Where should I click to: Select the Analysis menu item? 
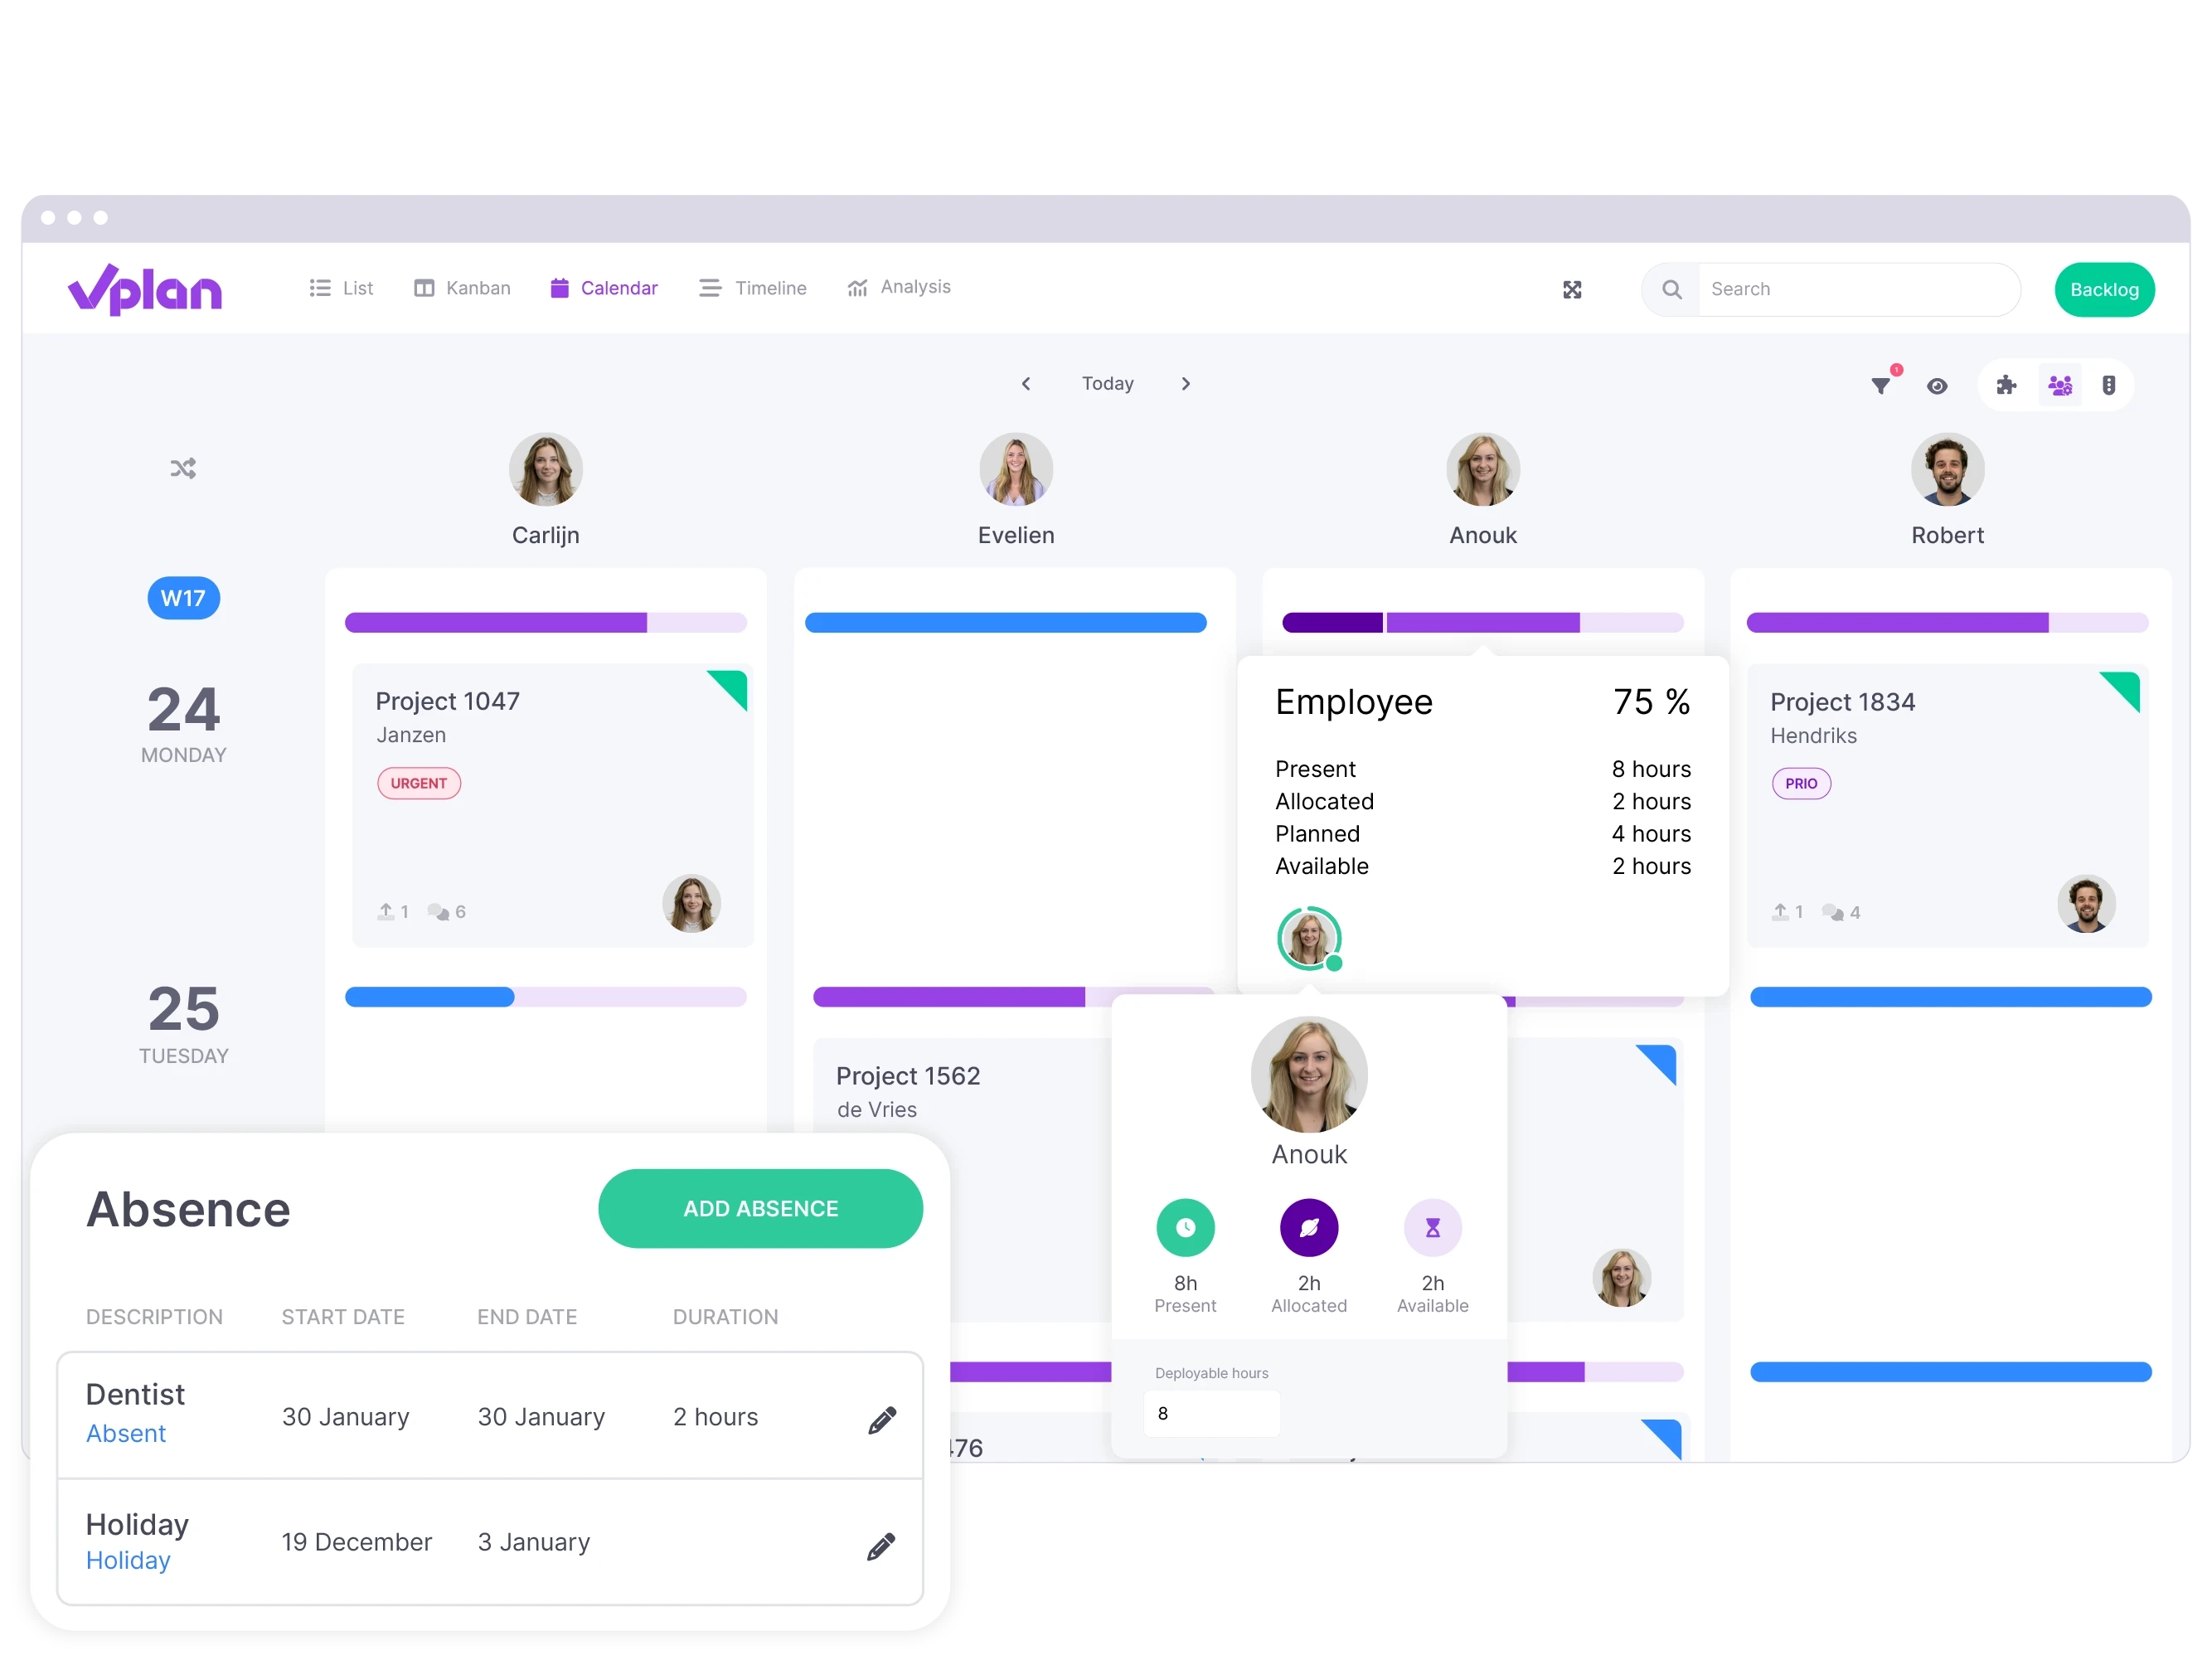(900, 288)
